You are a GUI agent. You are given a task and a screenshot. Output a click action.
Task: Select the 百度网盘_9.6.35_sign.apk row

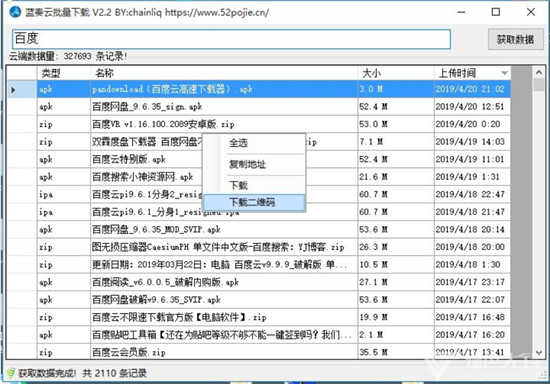[x=259, y=107]
